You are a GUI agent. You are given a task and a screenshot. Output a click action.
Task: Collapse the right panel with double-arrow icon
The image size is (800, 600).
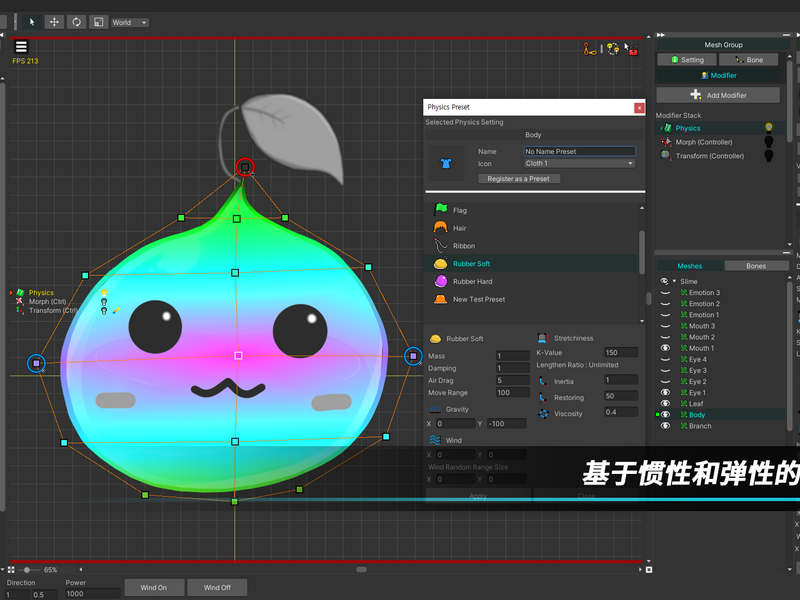[x=661, y=35]
